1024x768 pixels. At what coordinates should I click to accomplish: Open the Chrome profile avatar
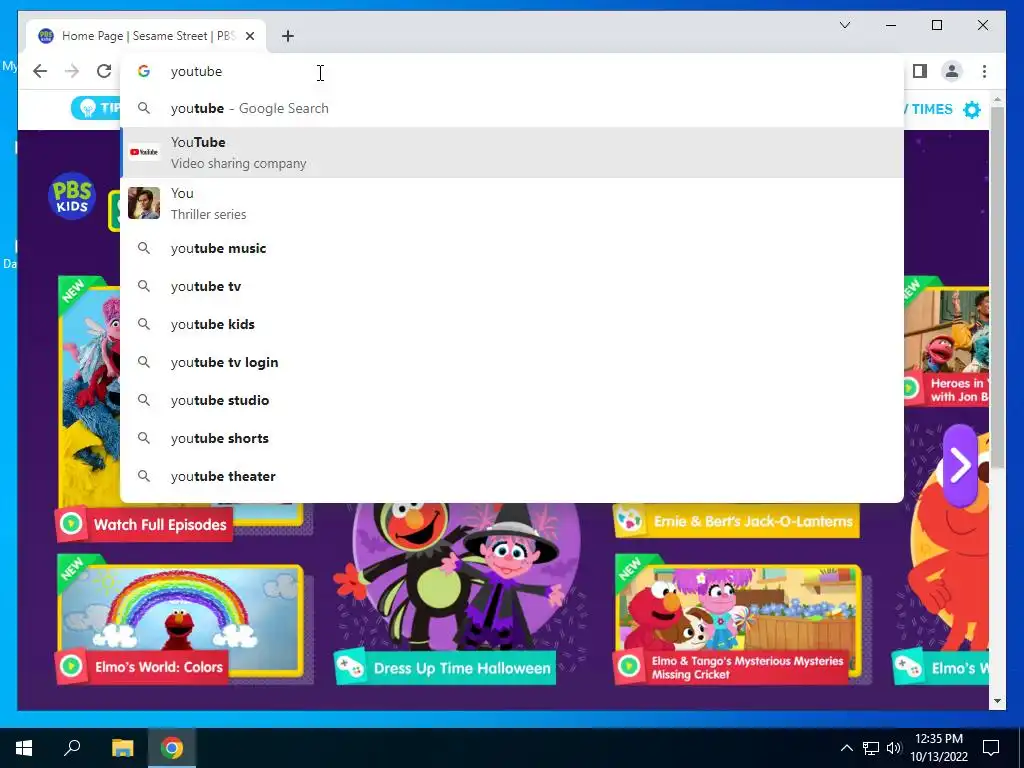point(952,71)
